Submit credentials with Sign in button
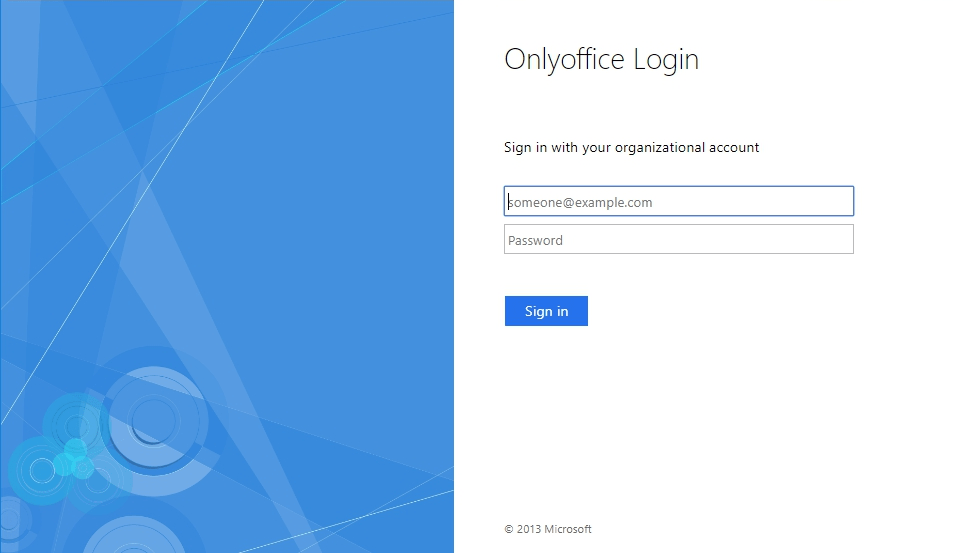 546,311
